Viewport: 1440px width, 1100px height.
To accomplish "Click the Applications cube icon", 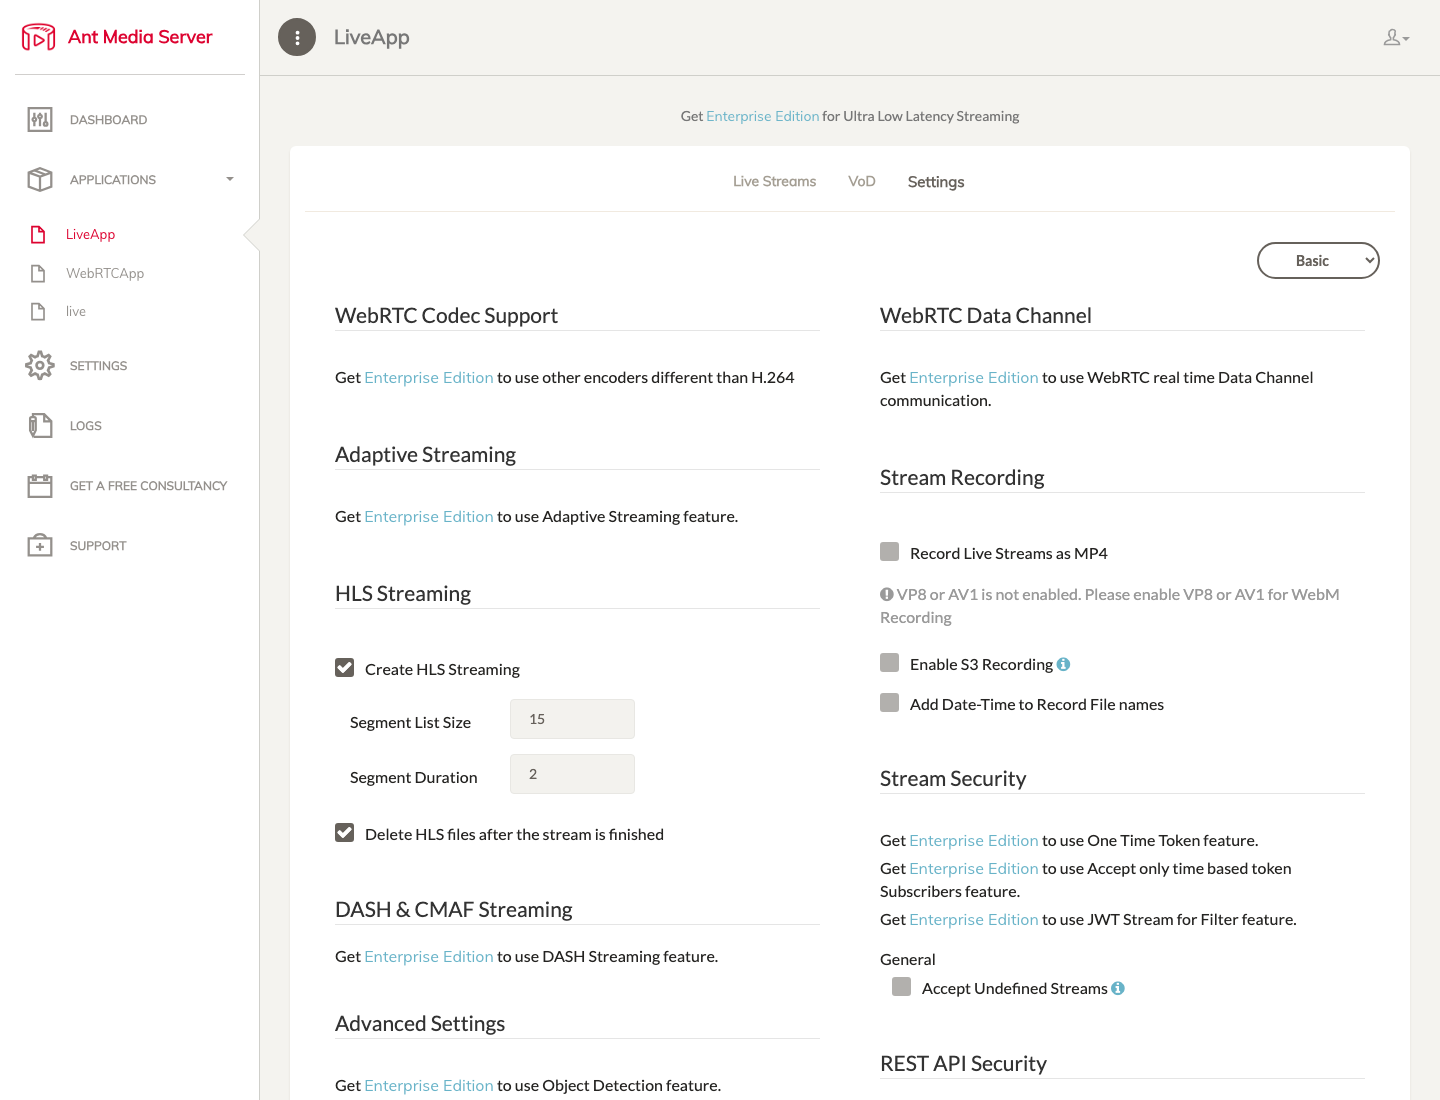I will pyautogui.click(x=40, y=180).
